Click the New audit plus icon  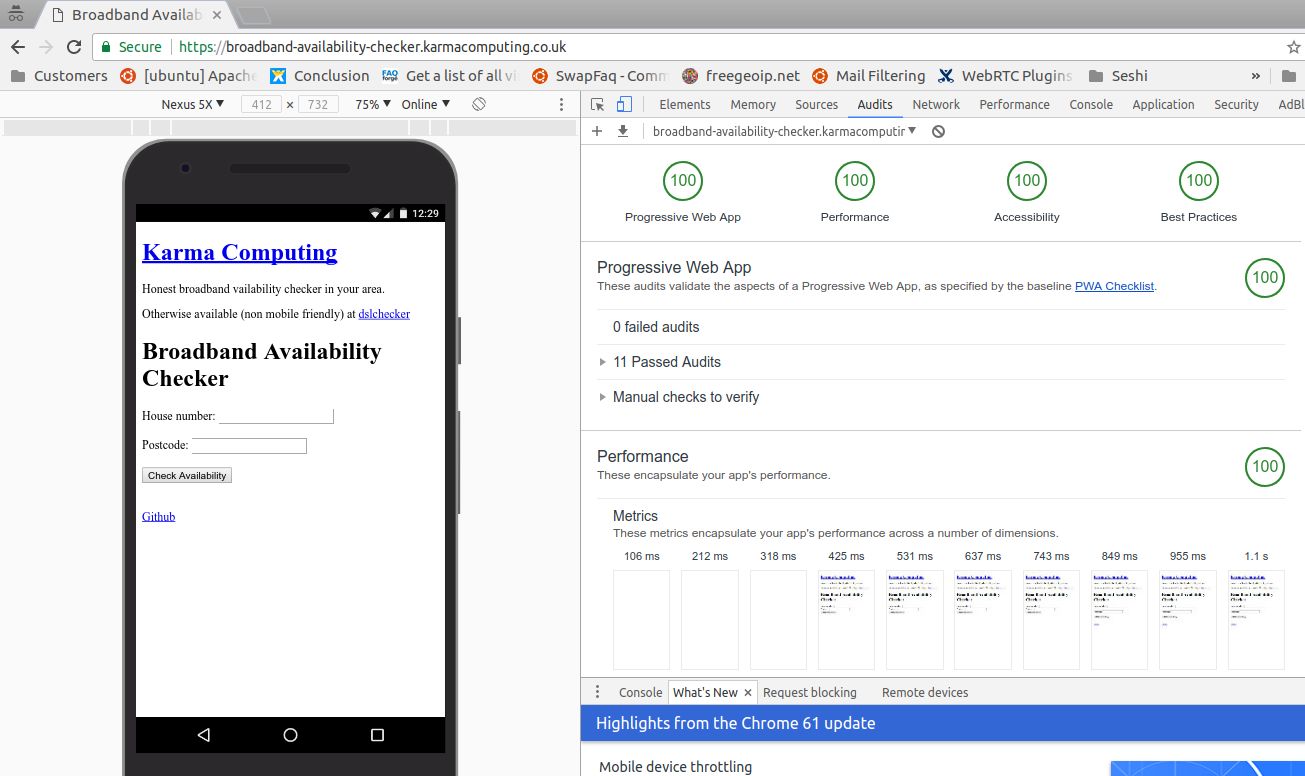point(597,131)
